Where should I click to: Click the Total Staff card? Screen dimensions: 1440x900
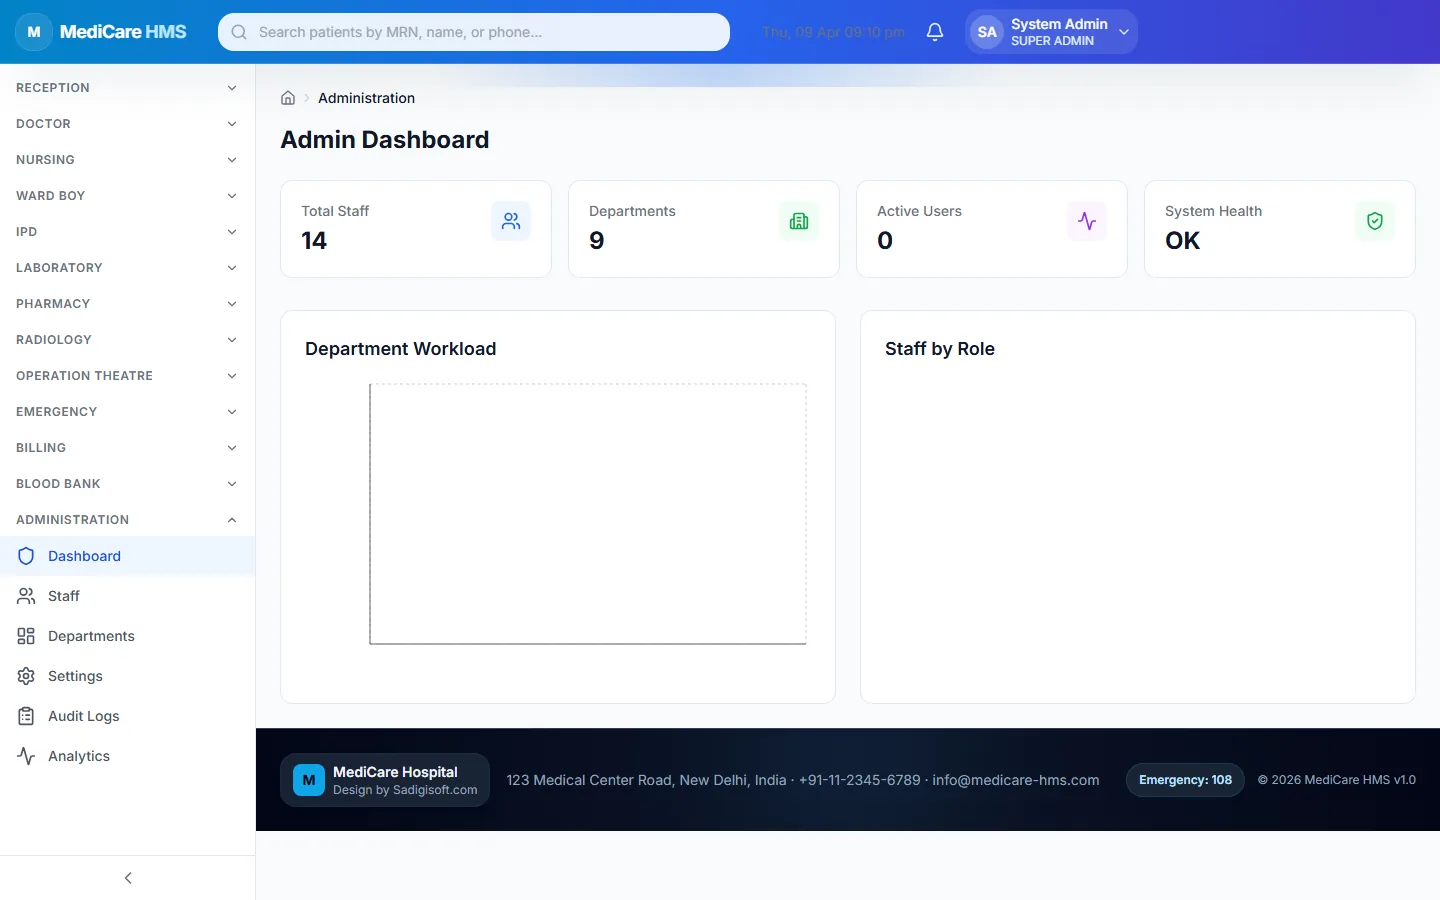[x=416, y=229]
